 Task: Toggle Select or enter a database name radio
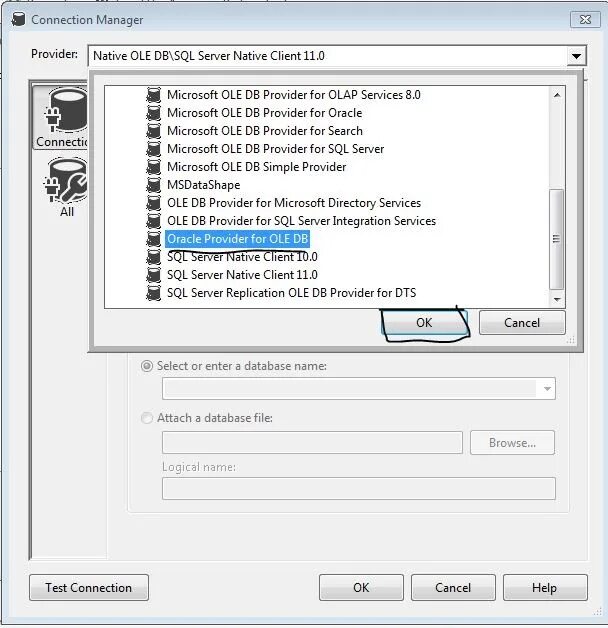[x=147, y=366]
